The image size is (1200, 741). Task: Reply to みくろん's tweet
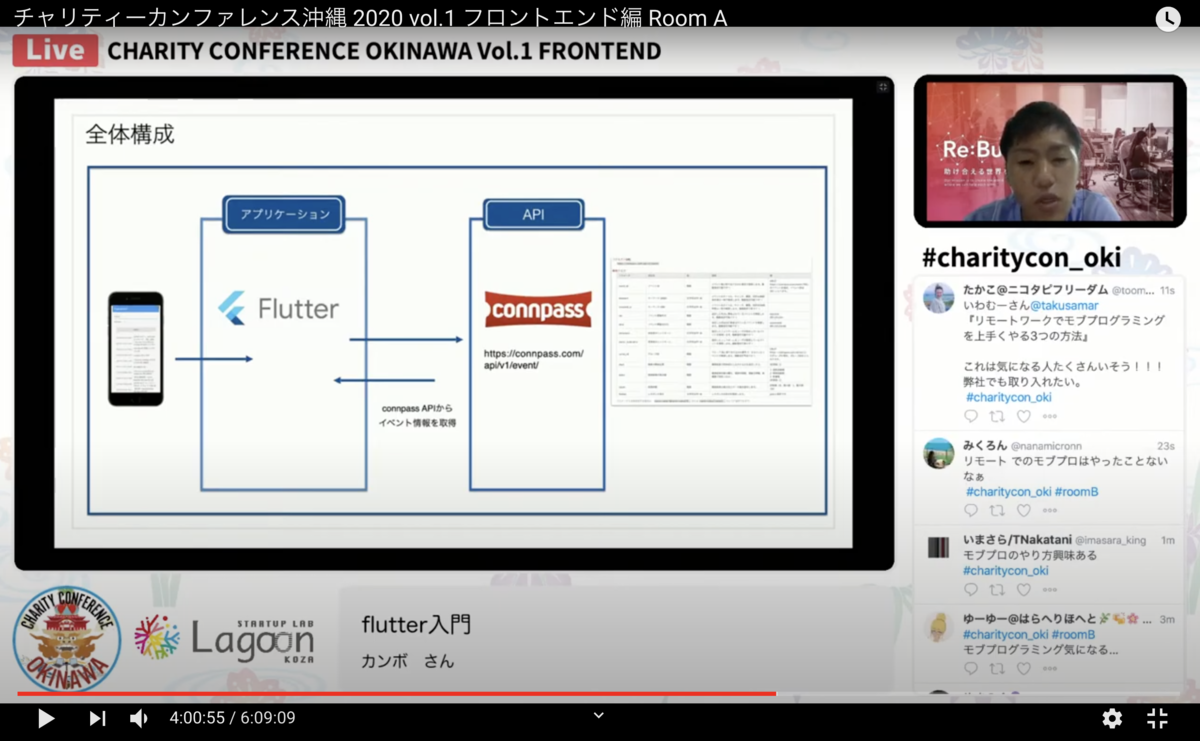click(971, 510)
